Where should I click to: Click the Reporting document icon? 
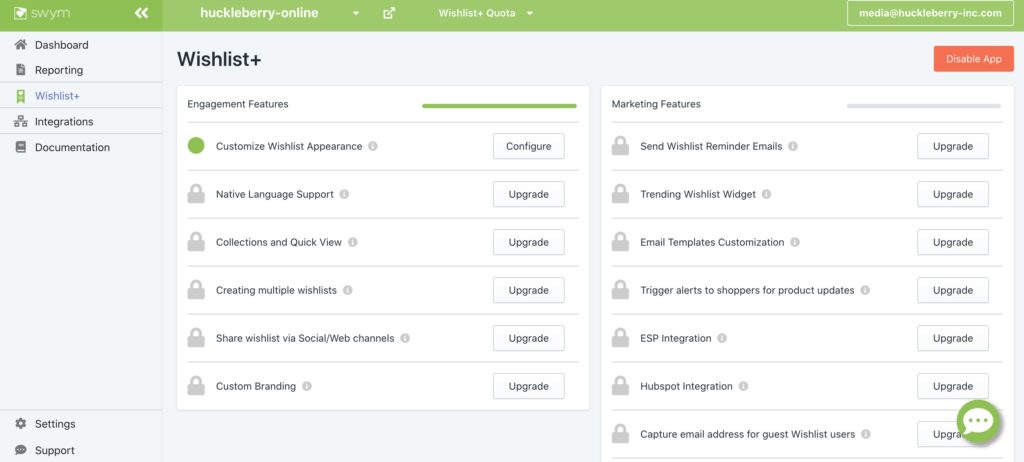click(x=21, y=69)
